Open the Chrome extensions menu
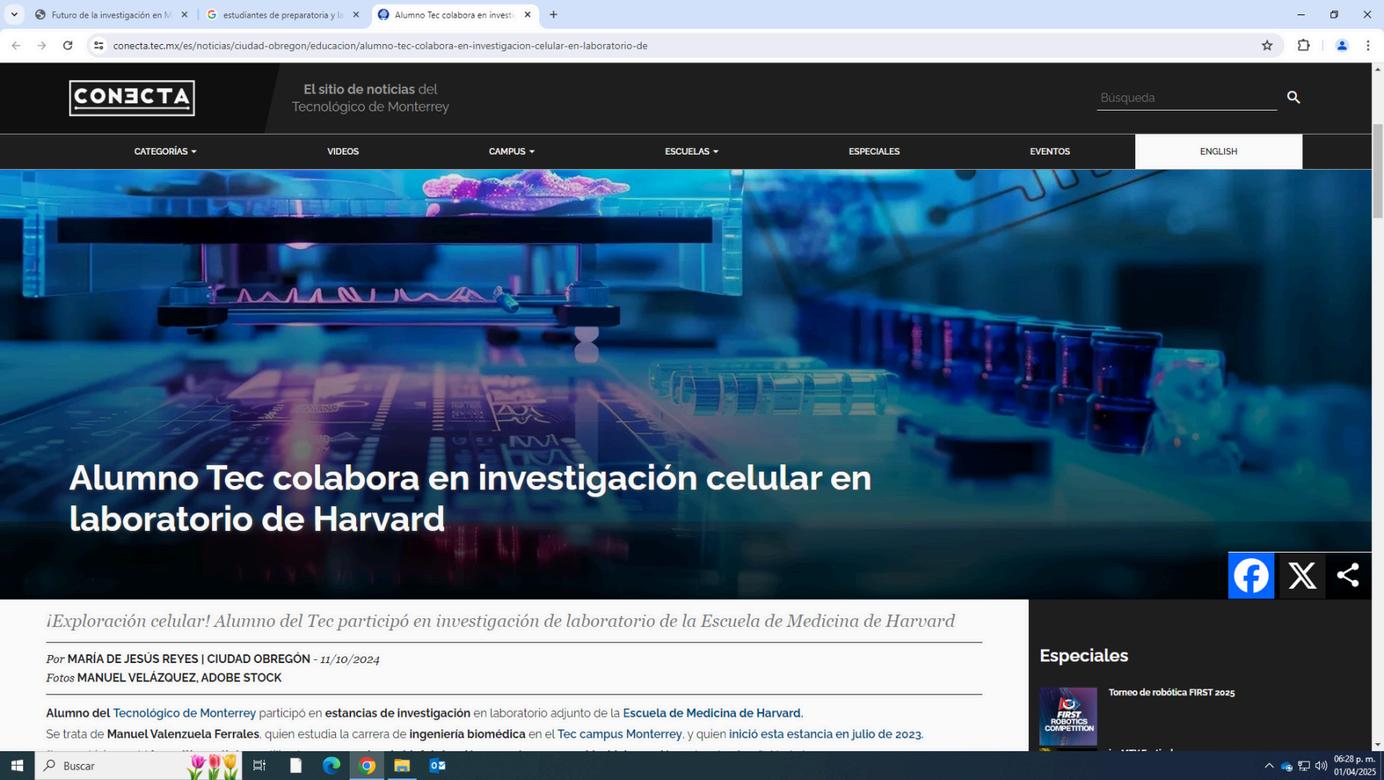The height and width of the screenshot is (780, 1384). click(1303, 45)
